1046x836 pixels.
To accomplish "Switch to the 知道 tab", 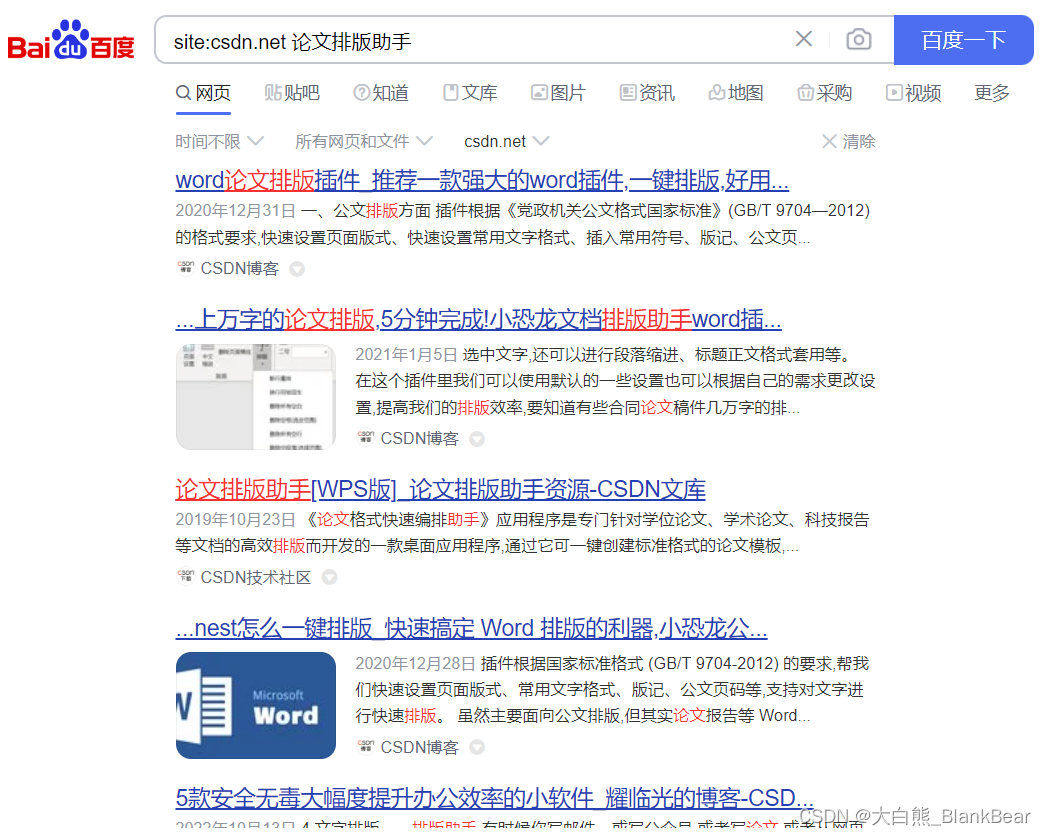I will point(381,93).
